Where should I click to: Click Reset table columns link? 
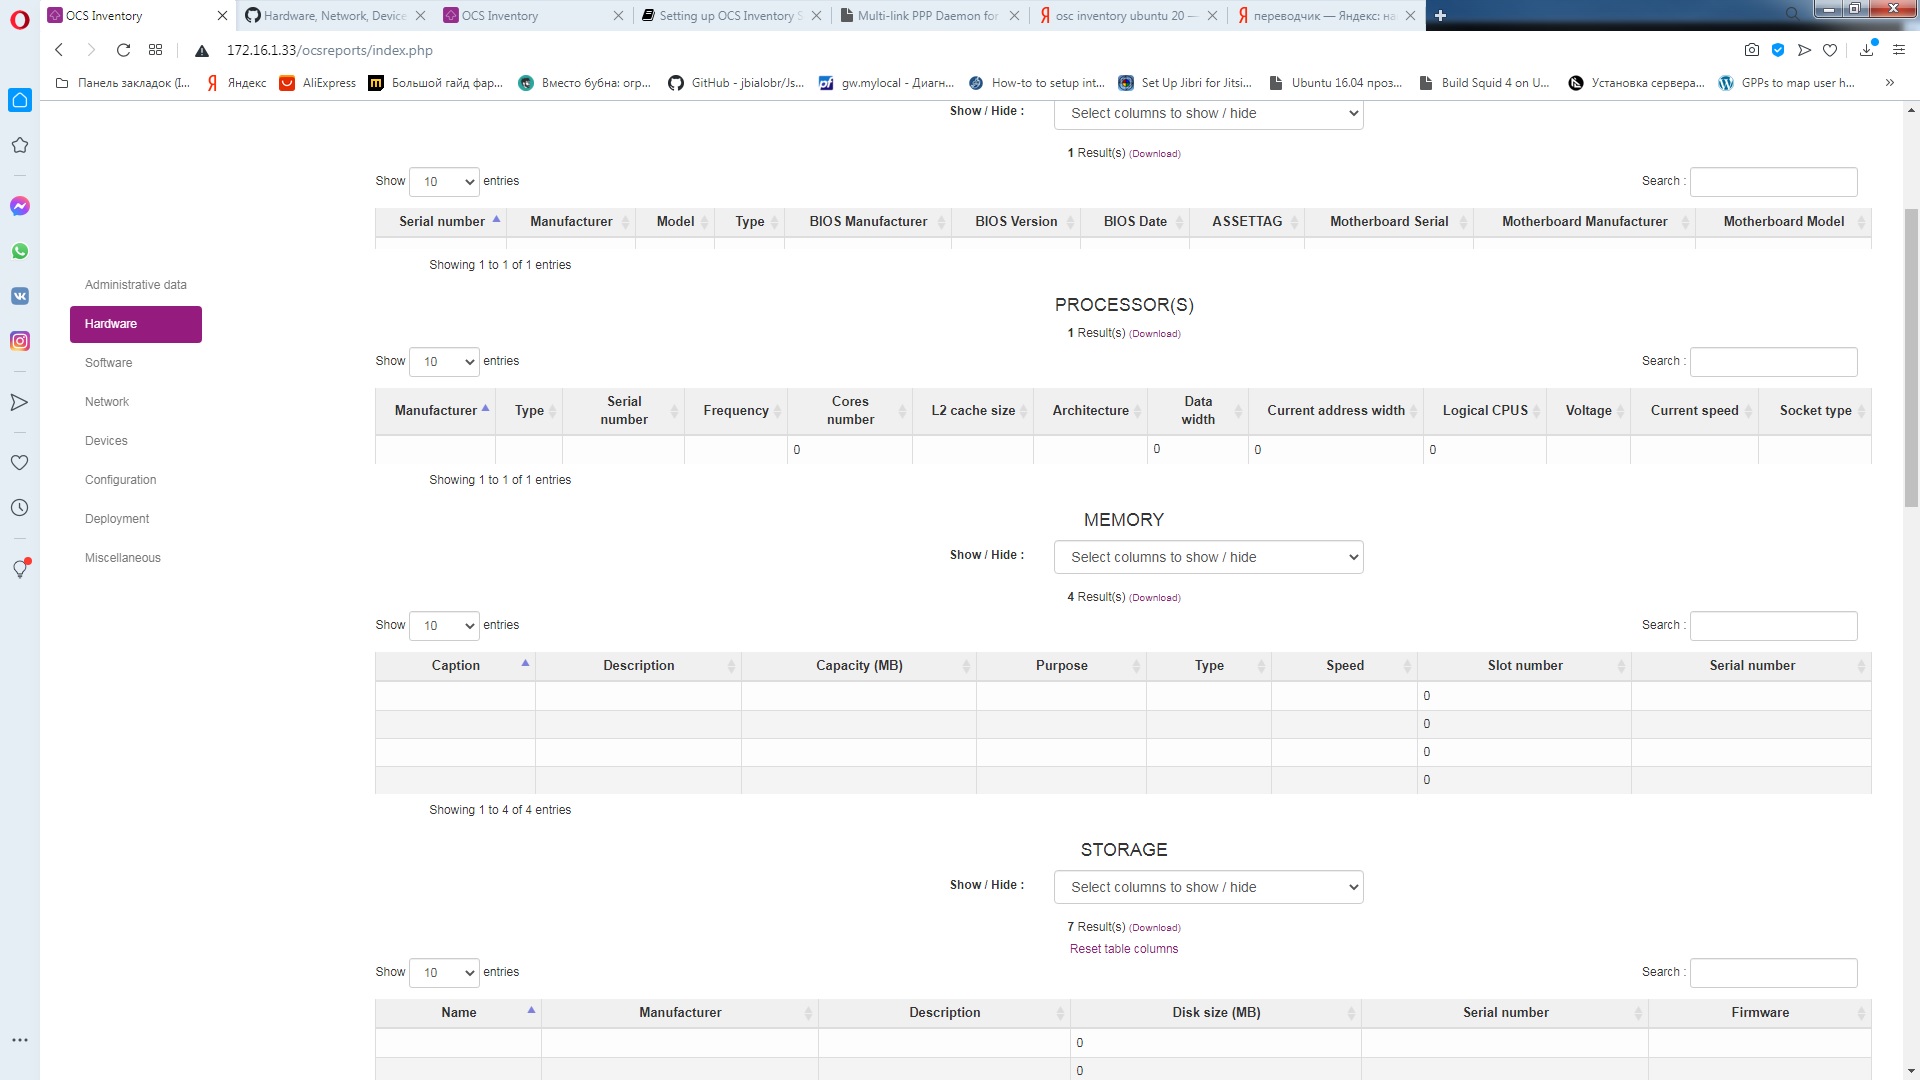click(x=1123, y=948)
